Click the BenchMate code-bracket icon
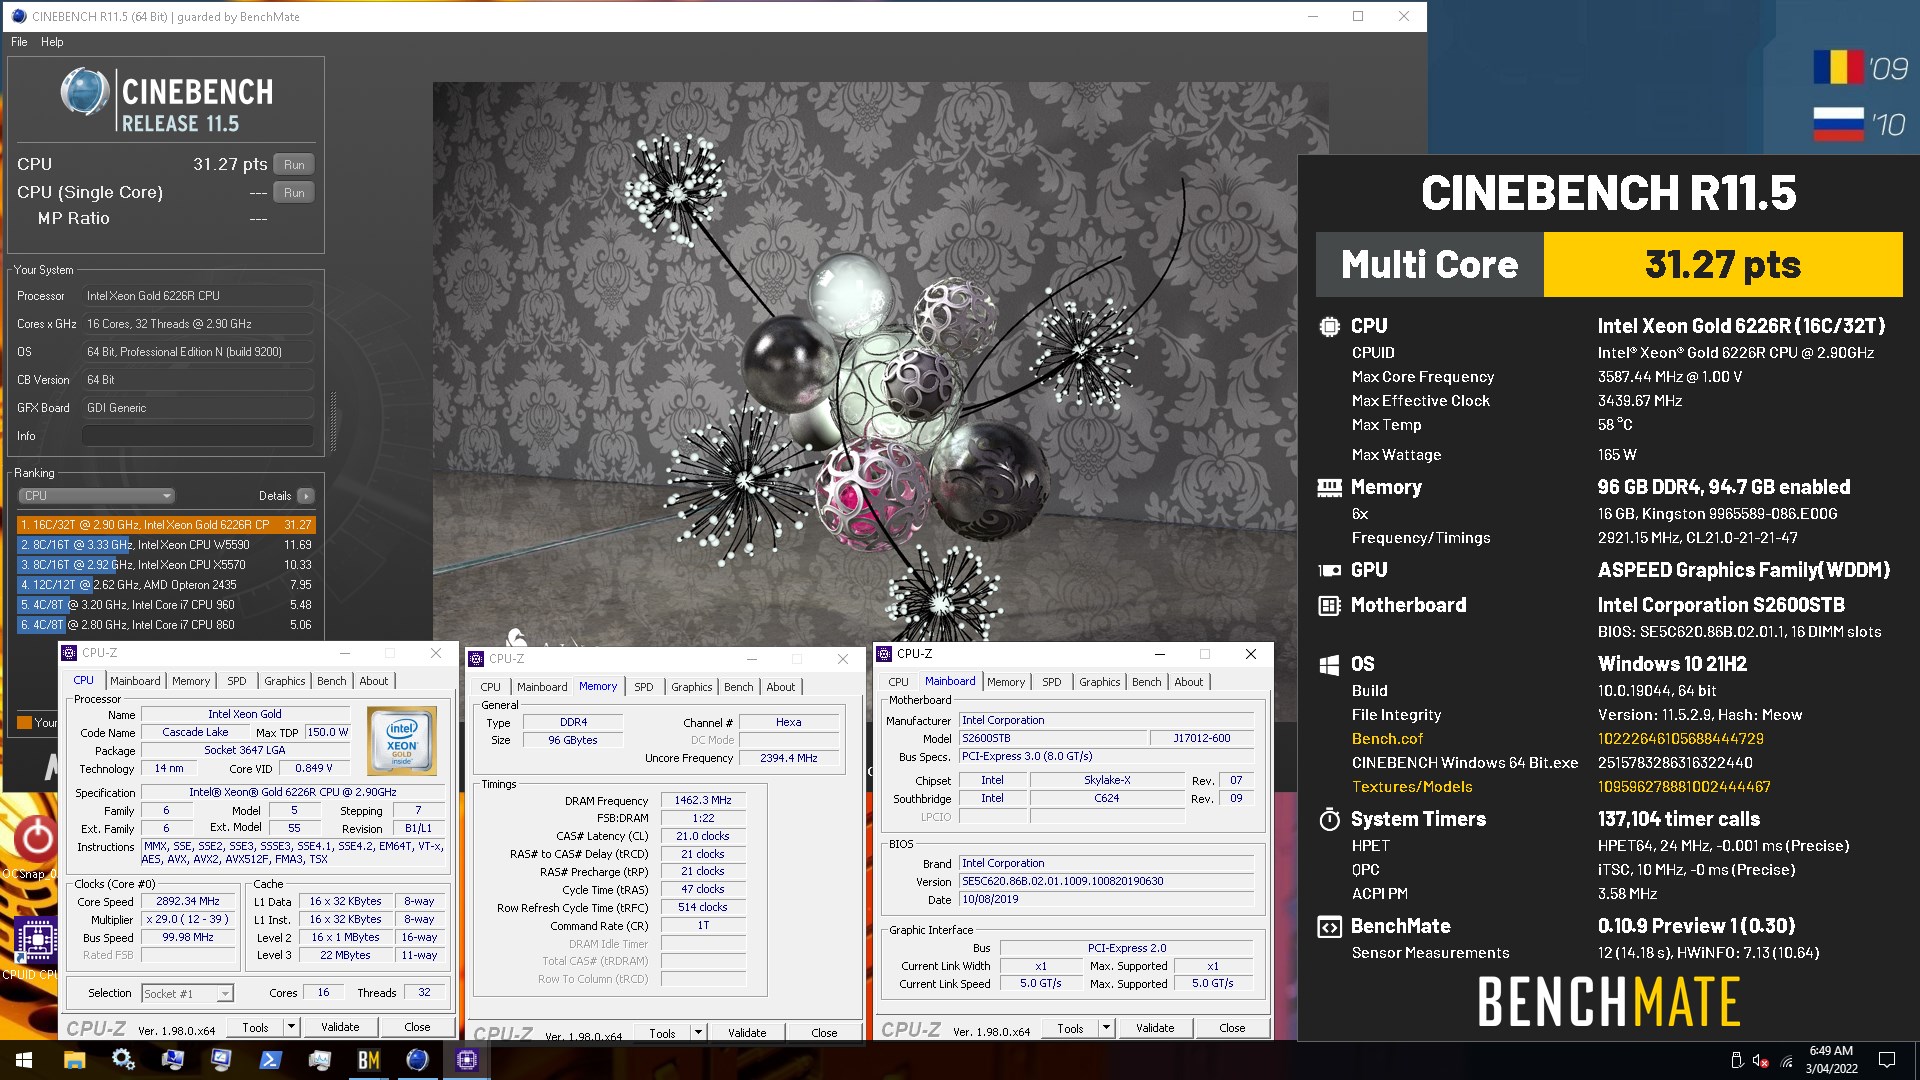Screen dimensions: 1920x1080 point(1329,927)
